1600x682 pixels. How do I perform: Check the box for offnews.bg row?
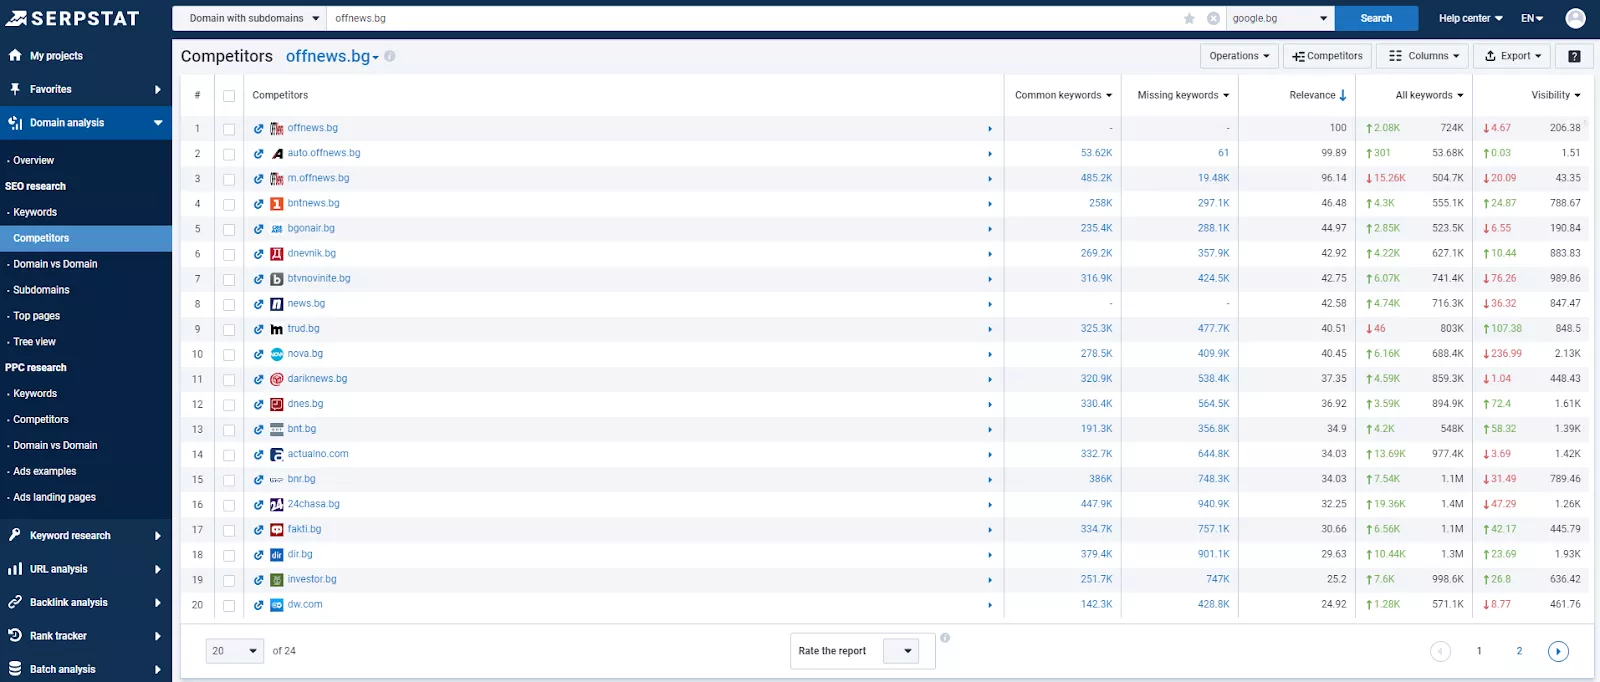(x=229, y=129)
